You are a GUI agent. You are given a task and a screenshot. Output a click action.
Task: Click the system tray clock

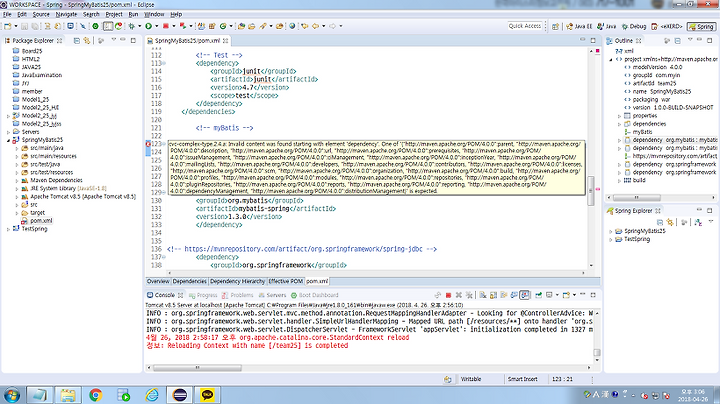pyautogui.click(x=693, y=395)
